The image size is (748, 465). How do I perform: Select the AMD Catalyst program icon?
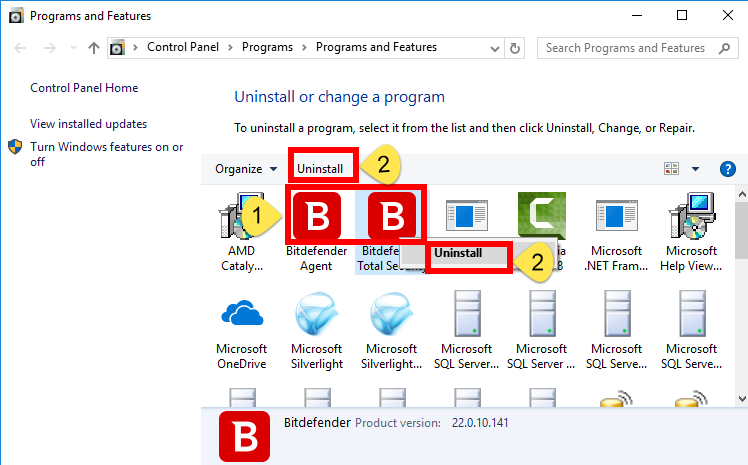(241, 216)
